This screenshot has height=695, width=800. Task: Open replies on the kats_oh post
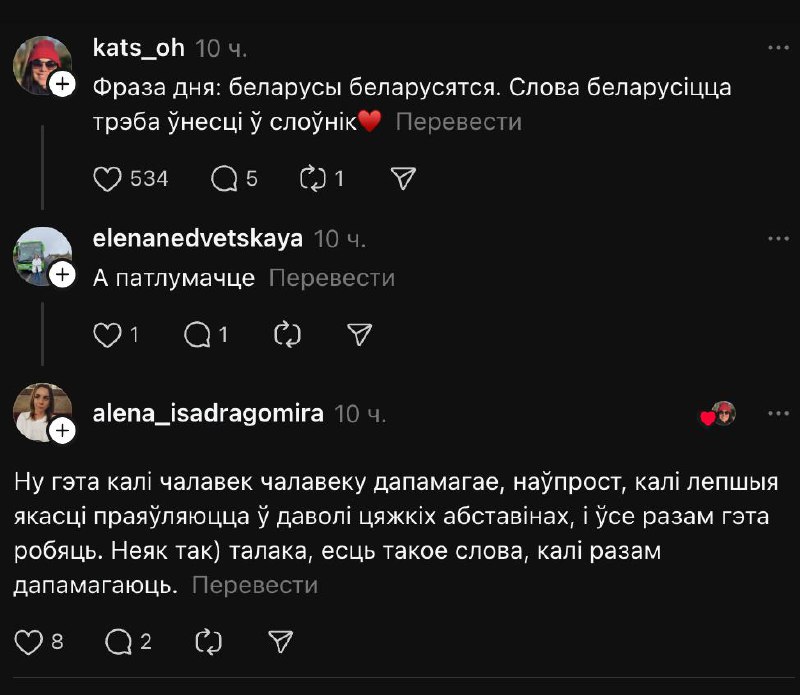[225, 179]
